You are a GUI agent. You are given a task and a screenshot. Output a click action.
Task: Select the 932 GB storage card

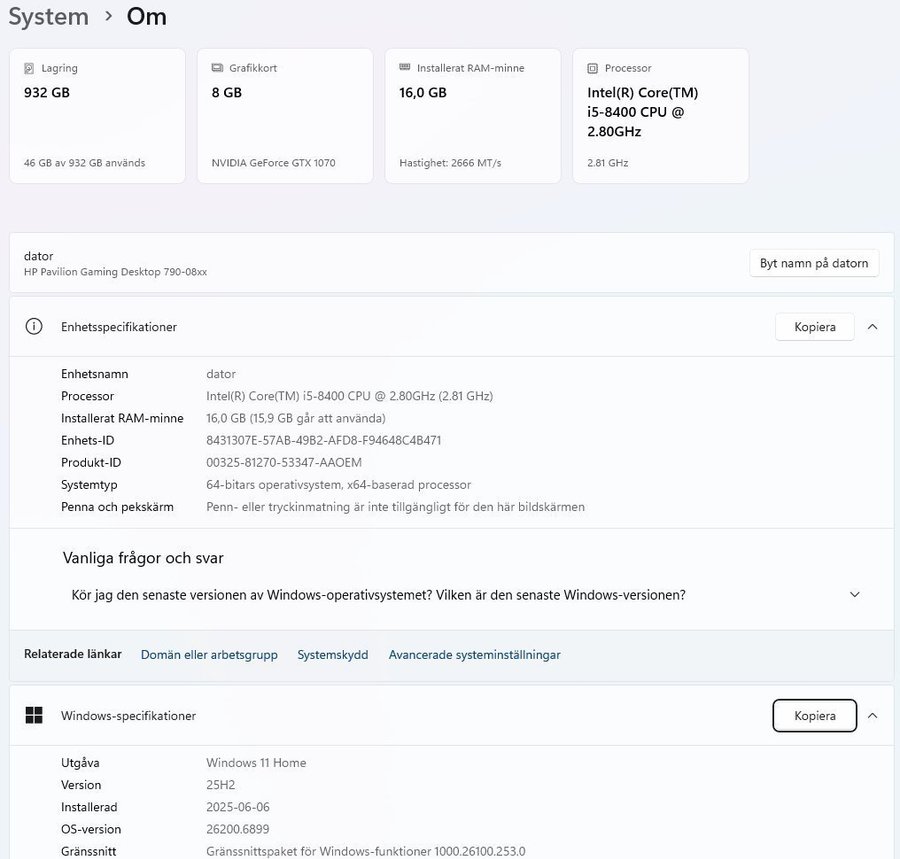(97, 116)
